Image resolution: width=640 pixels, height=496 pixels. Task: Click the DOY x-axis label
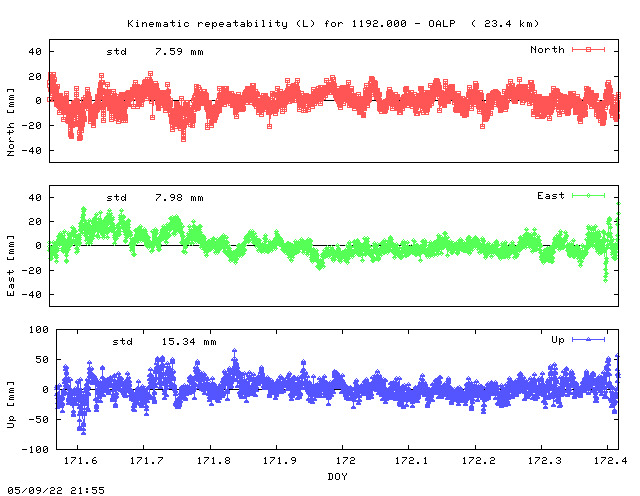click(337, 476)
